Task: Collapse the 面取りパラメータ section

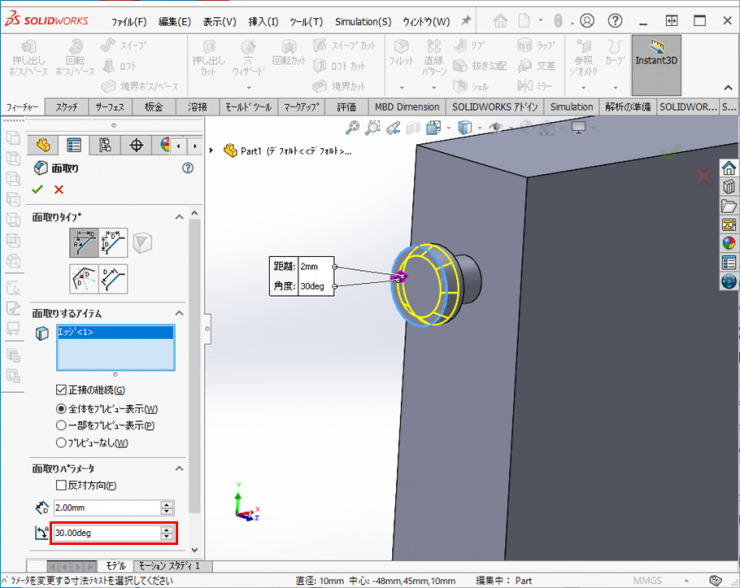Action: (x=179, y=468)
